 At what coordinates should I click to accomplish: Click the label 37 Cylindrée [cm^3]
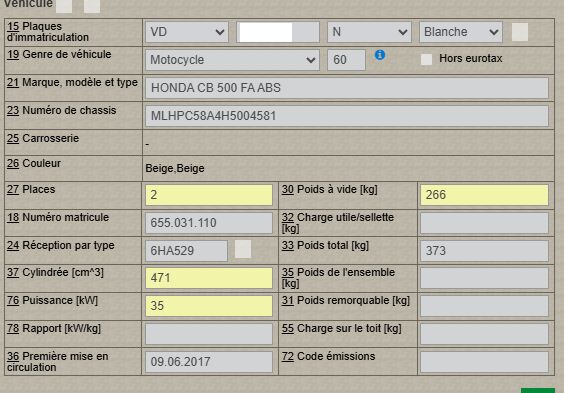click(x=55, y=273)
